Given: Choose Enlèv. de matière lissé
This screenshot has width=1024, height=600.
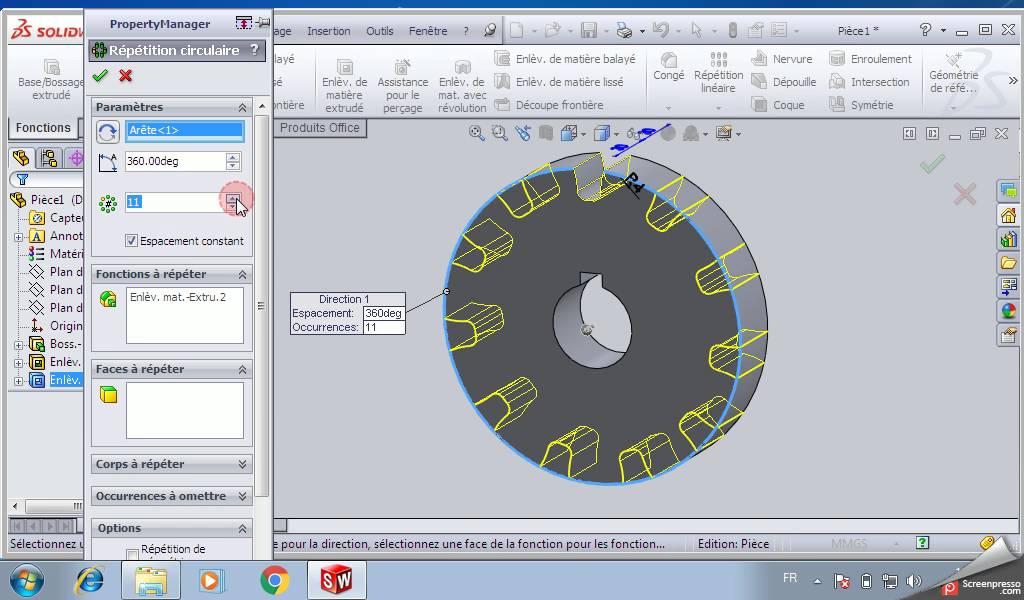Looking at the screenshot, I should (559, 82).
